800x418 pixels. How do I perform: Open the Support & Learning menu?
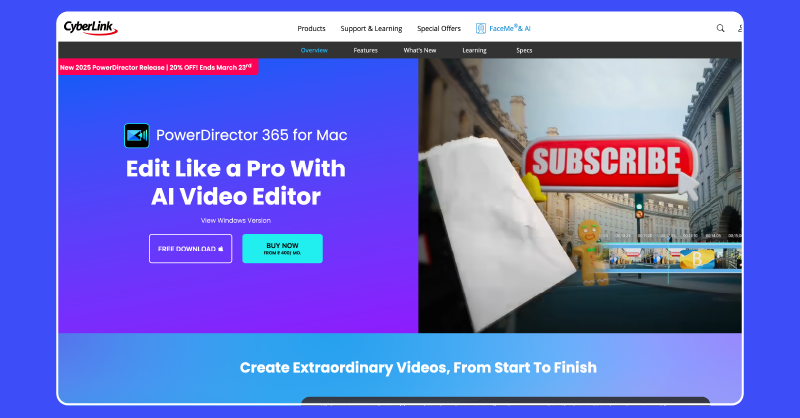(371, 28)
